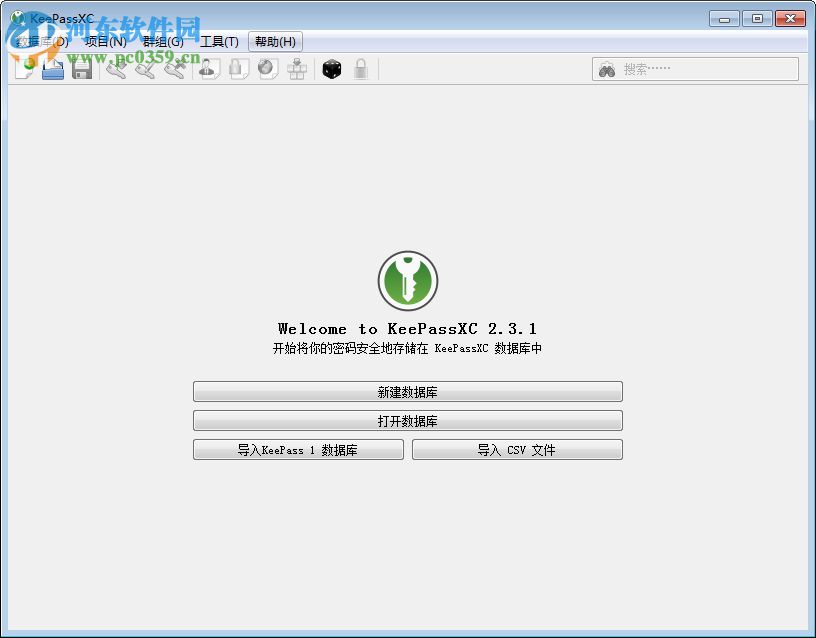Click the Delete entry key icon
The width and height of the screenshot is (816, 638).
pos(175,69)
